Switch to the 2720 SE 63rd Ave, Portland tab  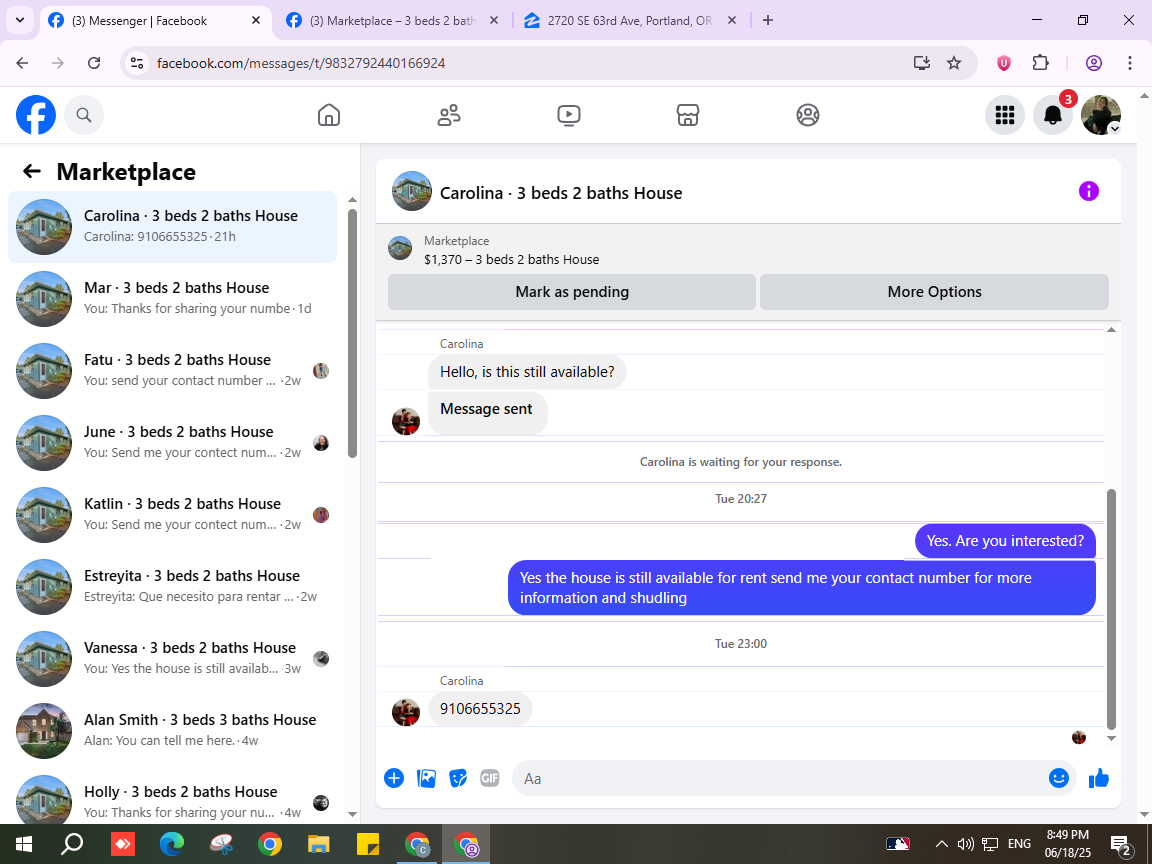(630, 21)
